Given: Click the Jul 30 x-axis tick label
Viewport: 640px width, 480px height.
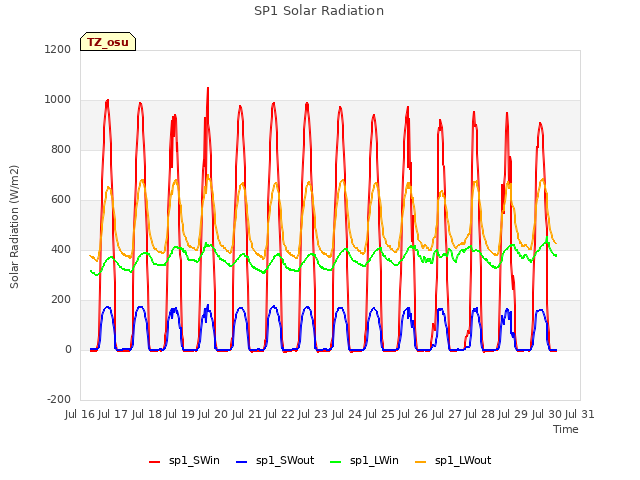Looking at the screenshot, I should 547,414.
